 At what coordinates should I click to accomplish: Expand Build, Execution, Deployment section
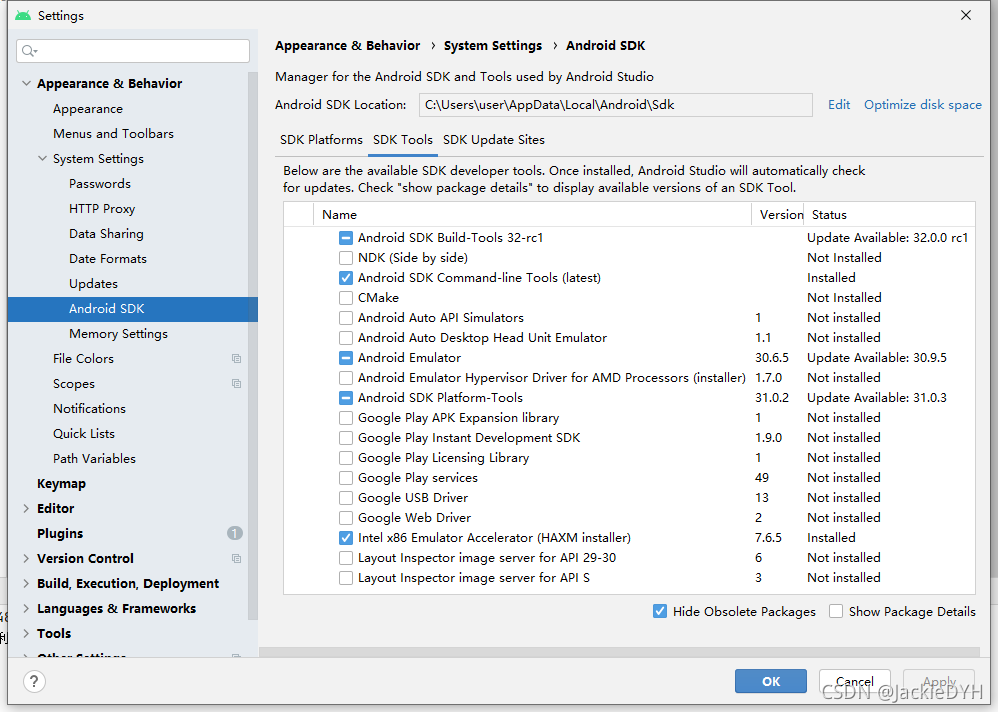26,583
